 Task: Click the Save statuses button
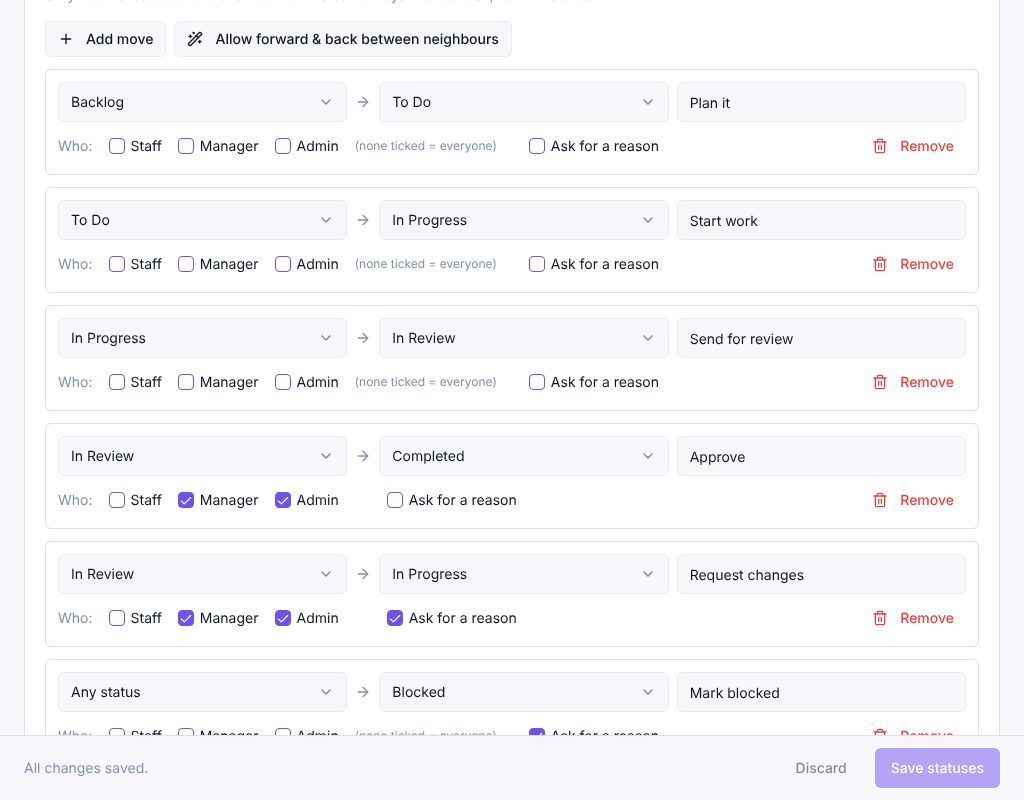[937, 768]
